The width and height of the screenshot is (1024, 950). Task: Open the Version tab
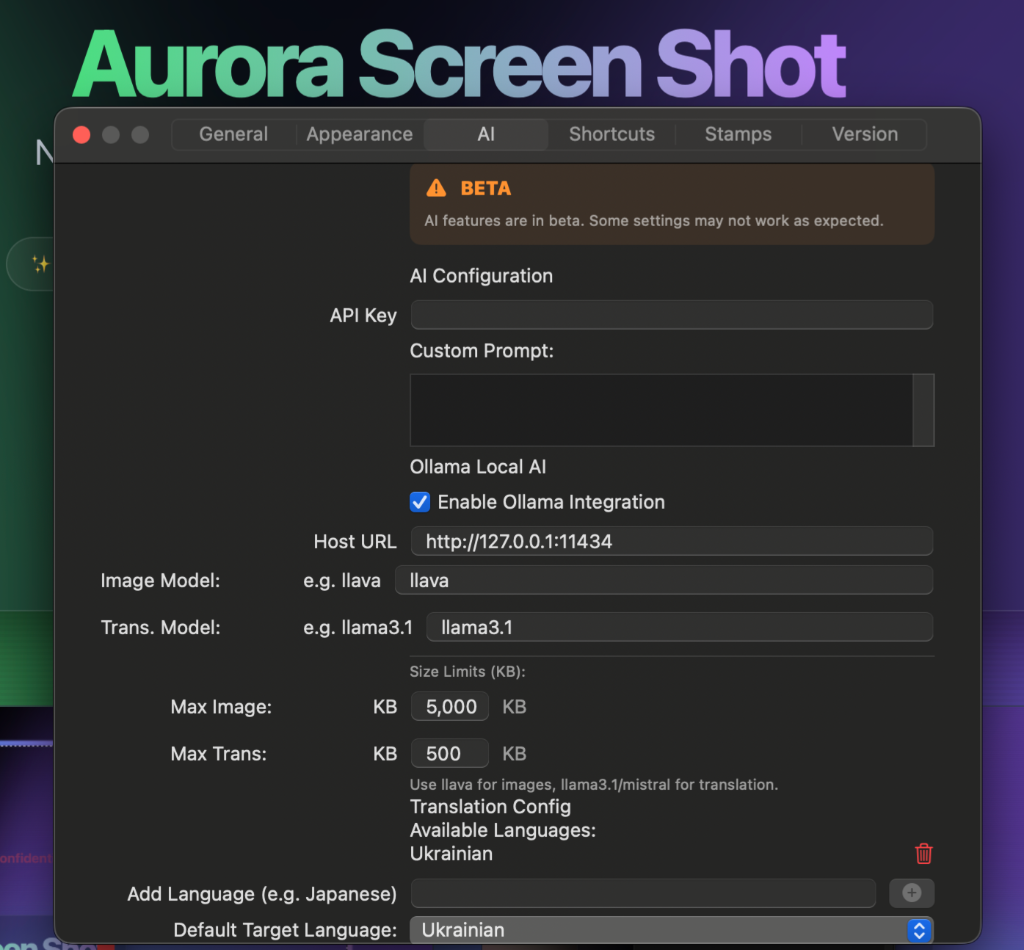tap(864, 134)
